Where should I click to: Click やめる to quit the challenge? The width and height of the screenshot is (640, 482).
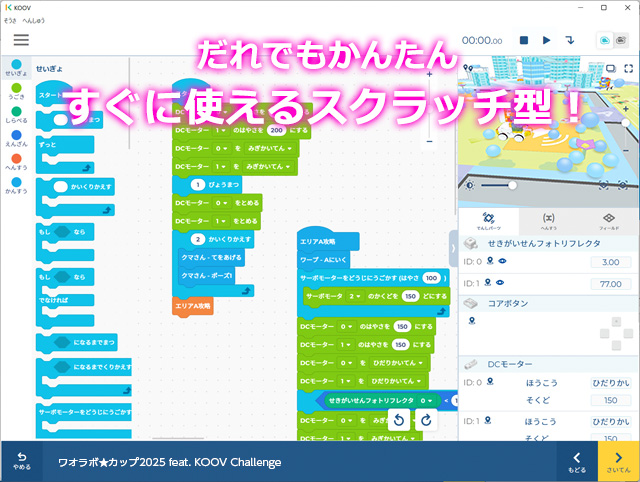[x=22, y=461]
